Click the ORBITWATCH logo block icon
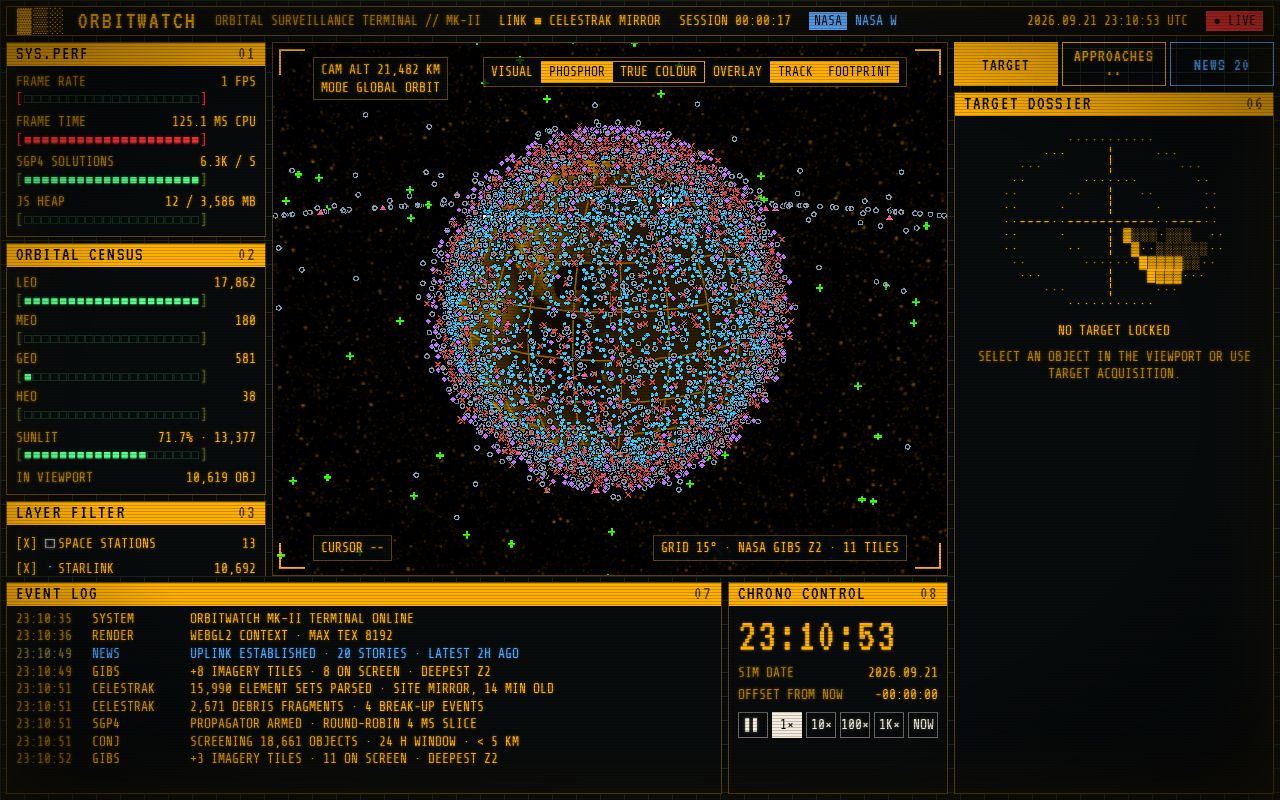Screen dimensions: 1280x800 click(x=40, y=21)
